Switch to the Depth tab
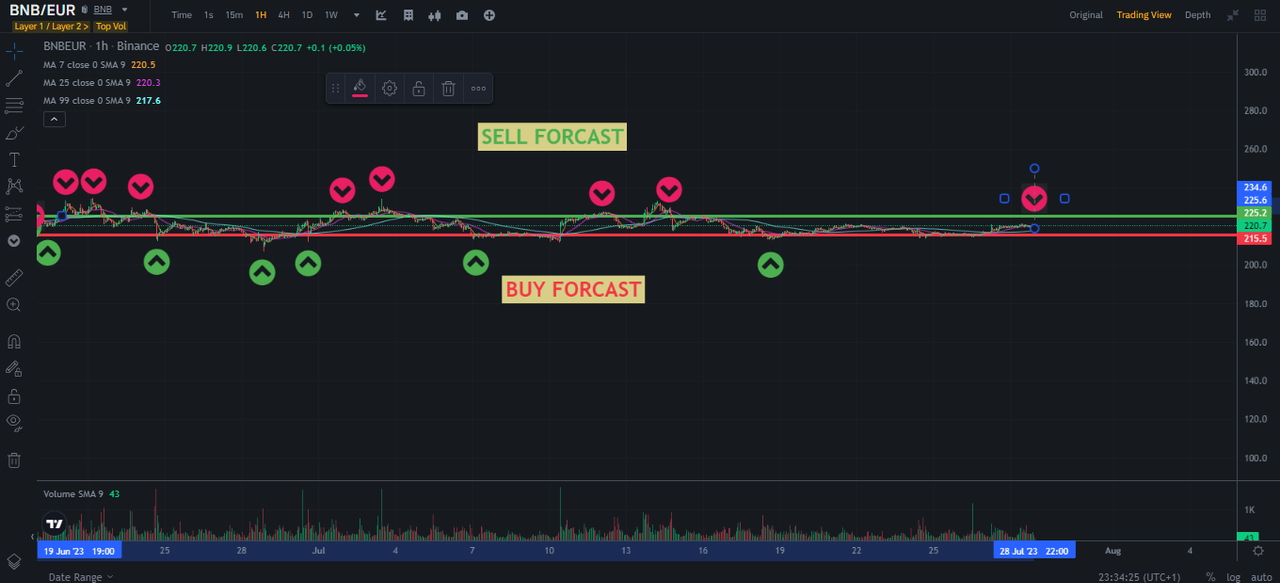 click(1197, 15)
